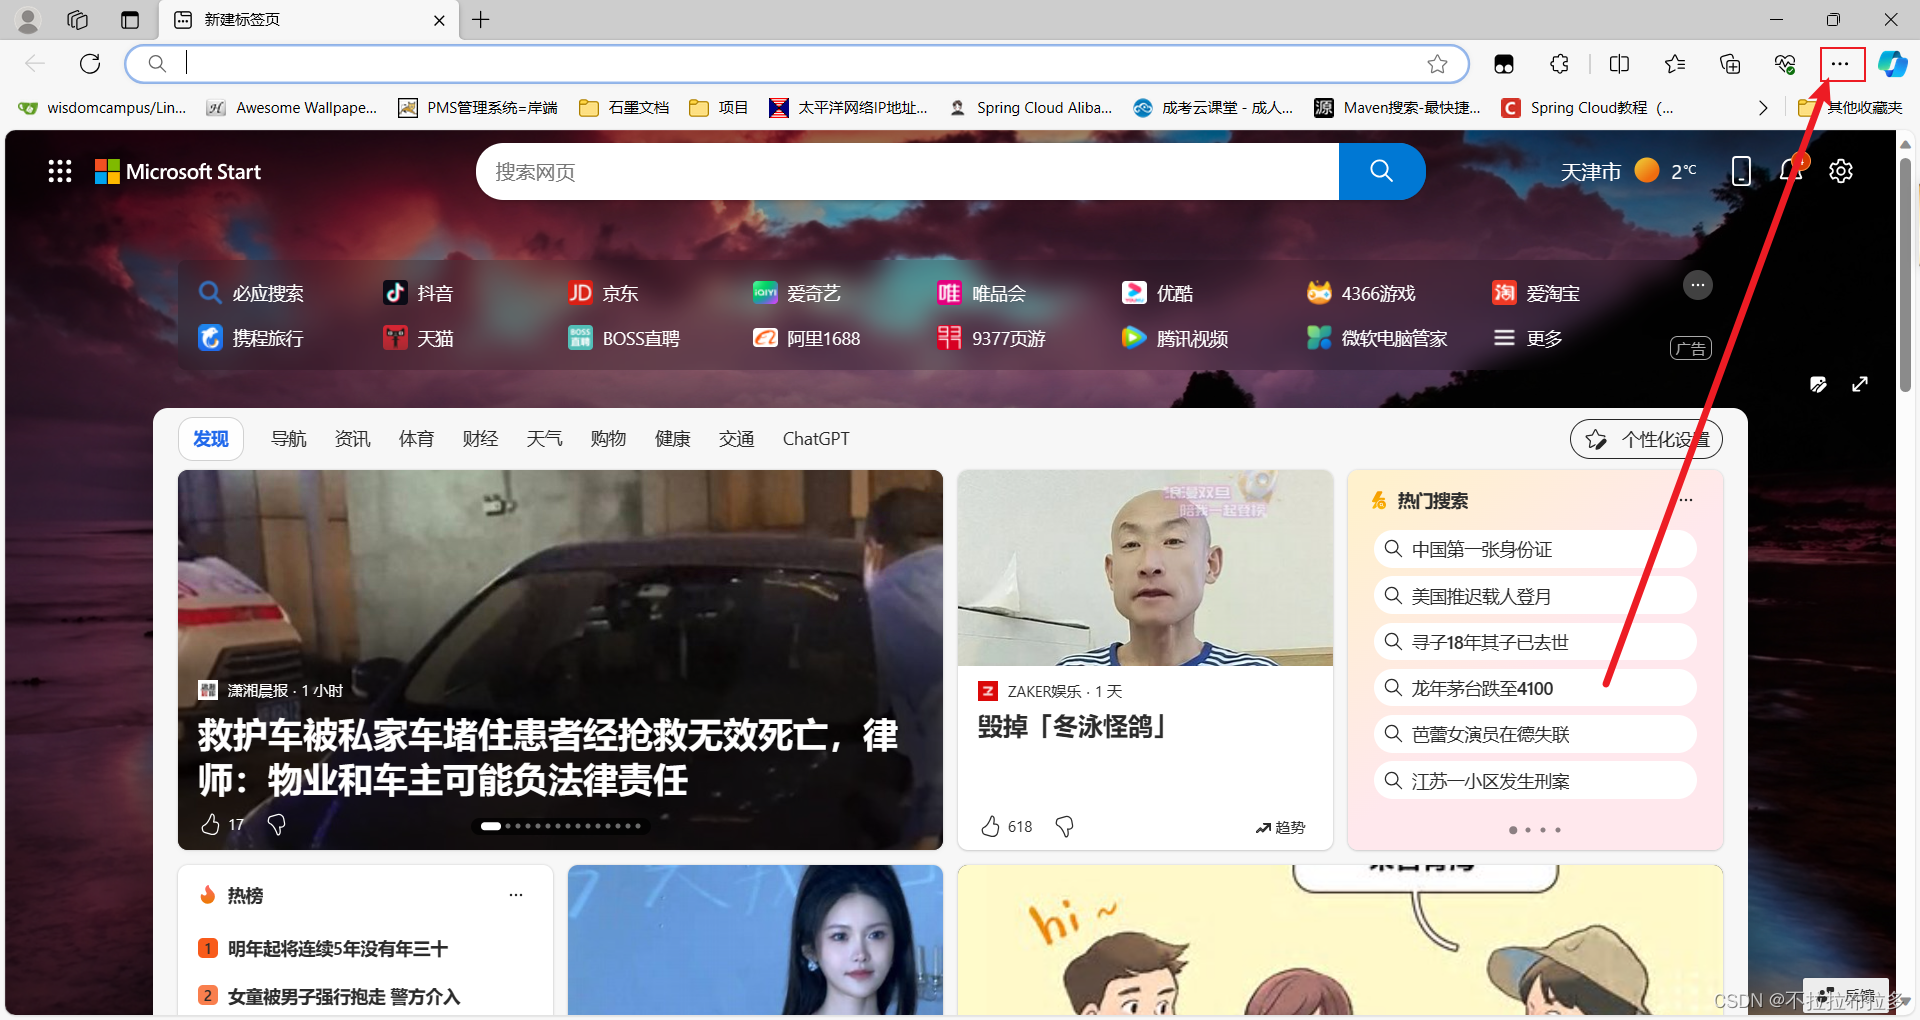
Task: Open the 天猫 quick link
Action: tap(418, 338)
